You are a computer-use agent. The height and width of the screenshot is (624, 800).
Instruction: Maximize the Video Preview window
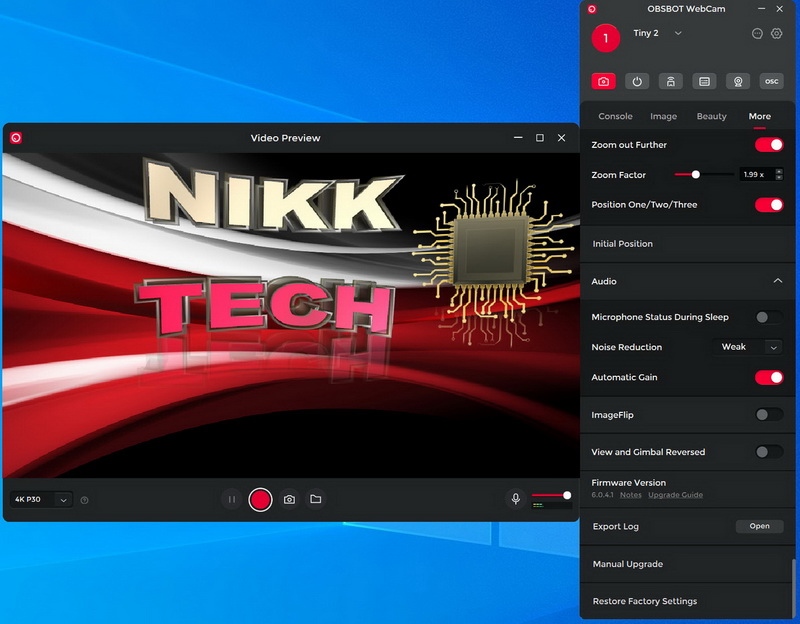tap(540, 138)
